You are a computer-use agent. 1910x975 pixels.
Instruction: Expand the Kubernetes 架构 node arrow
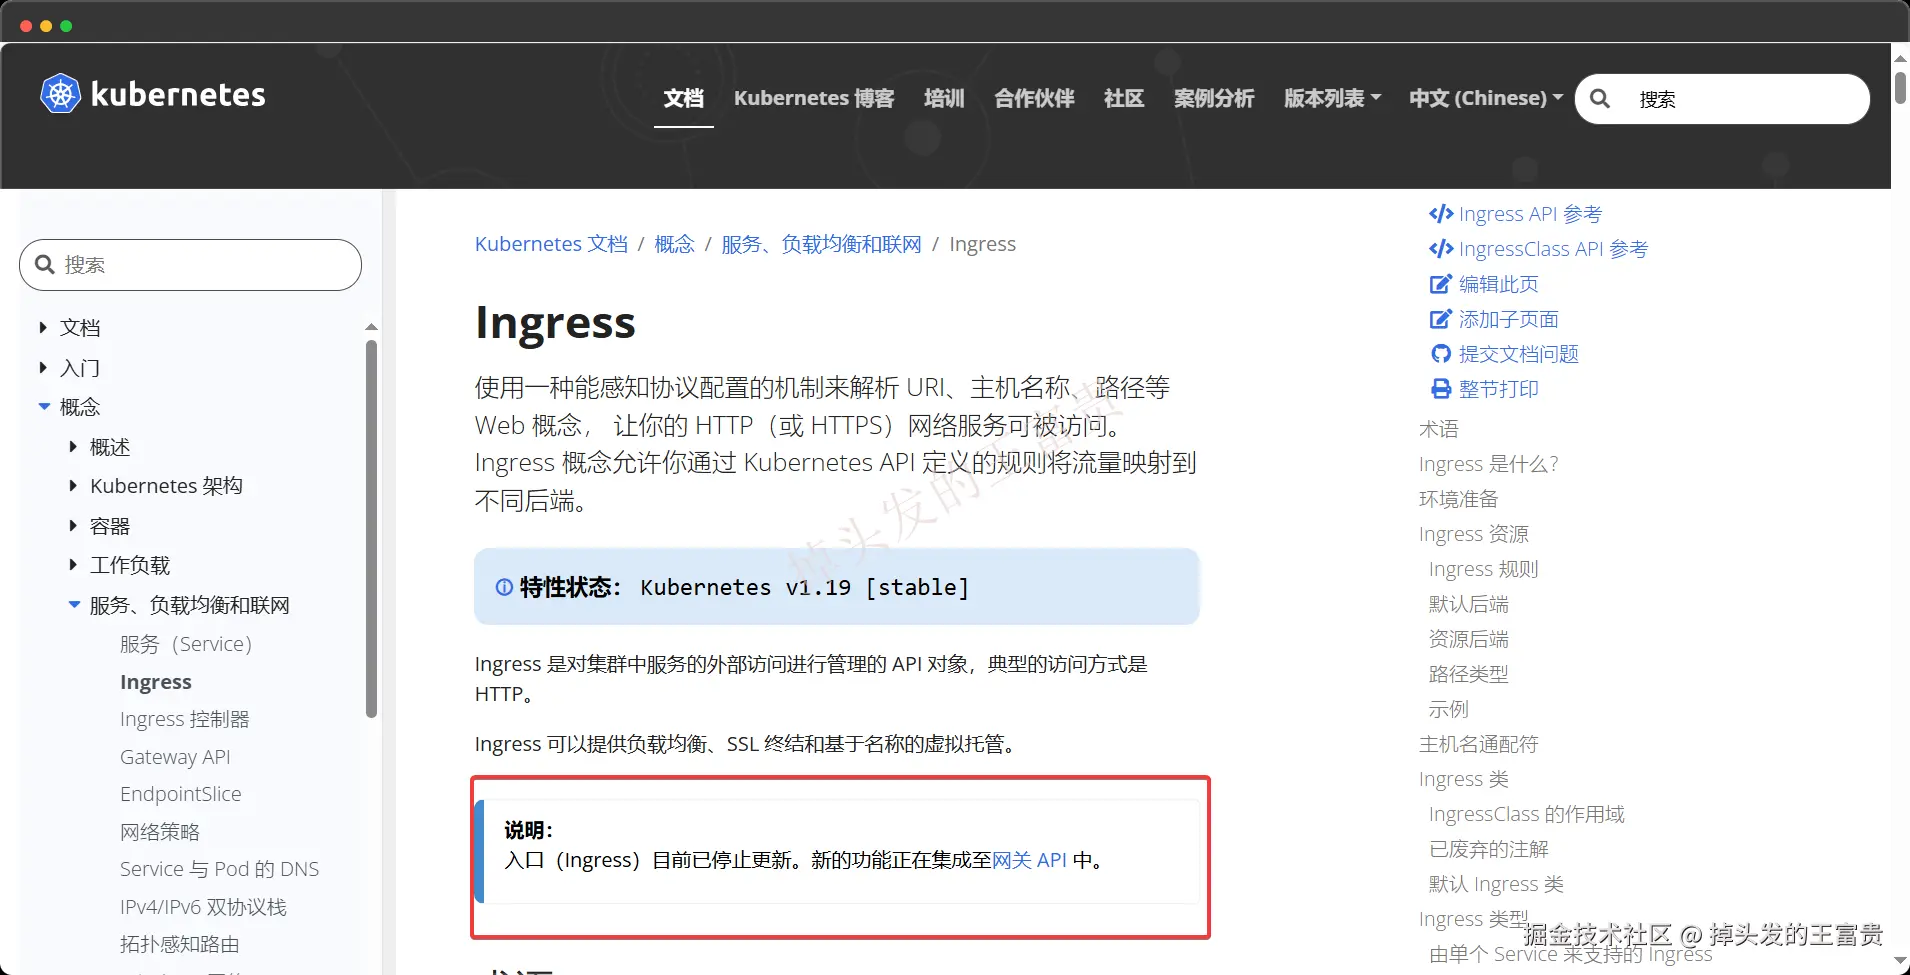pos(73,485)
